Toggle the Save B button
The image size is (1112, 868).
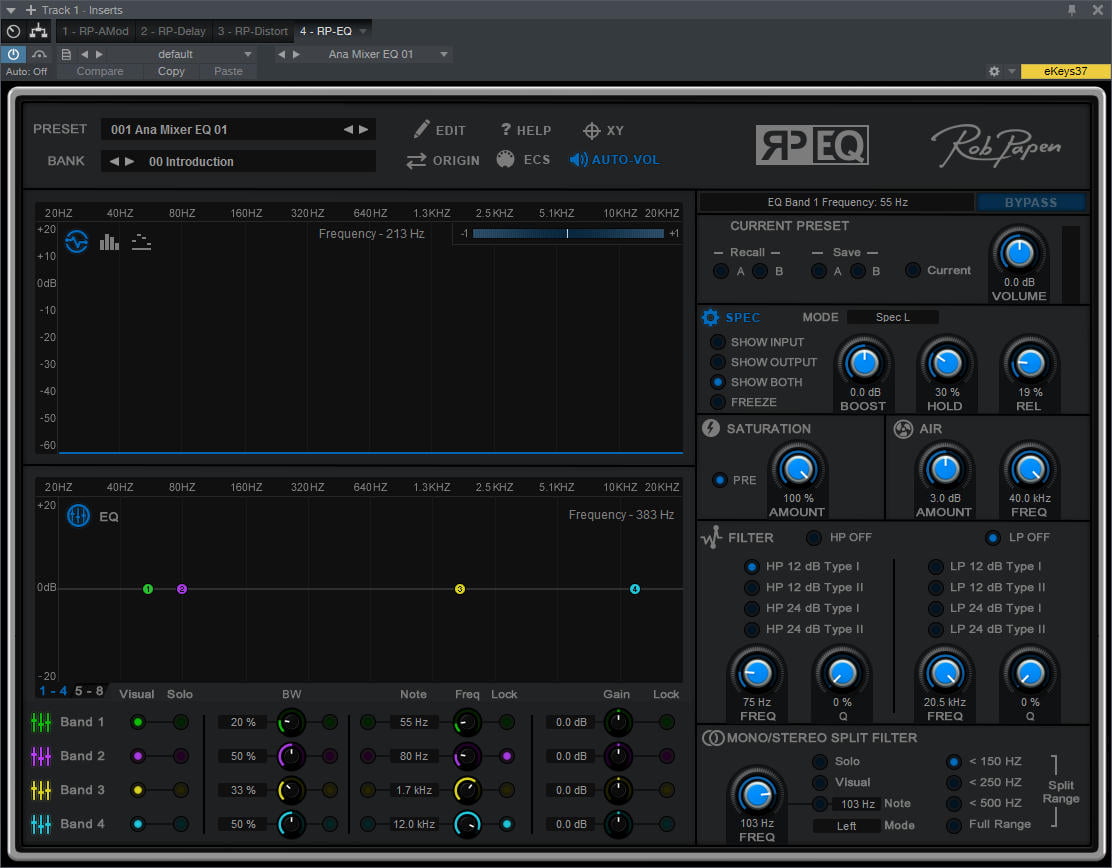point(858,271)
